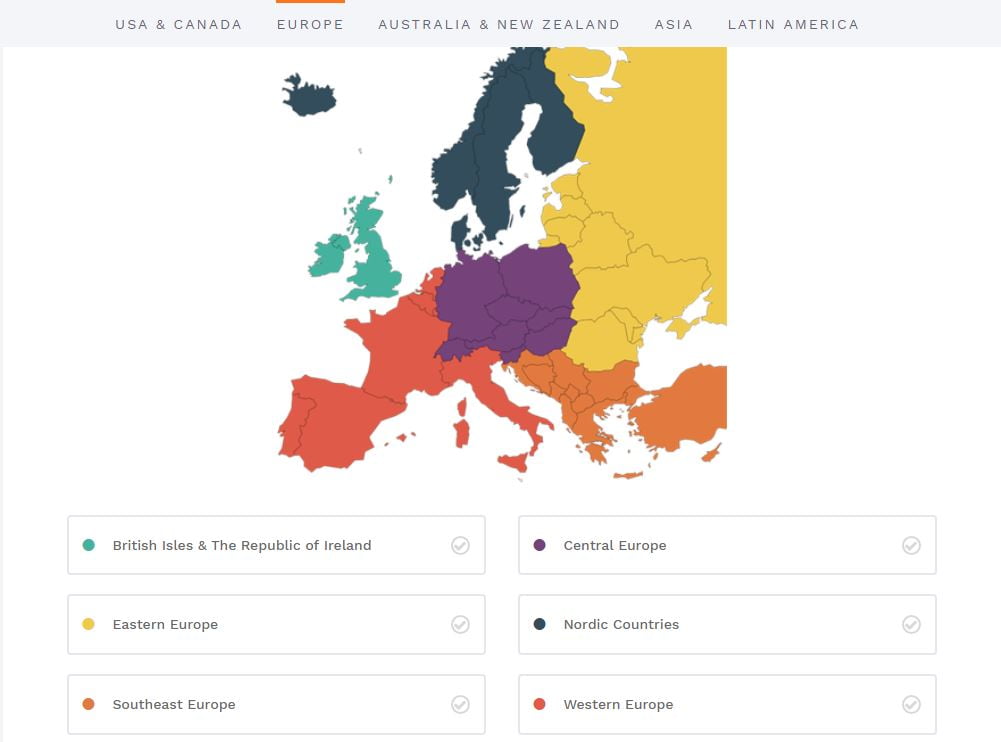Toggle the Western Europe checkmark
Screen dimensions: 1001x742
tap(911, 704)
